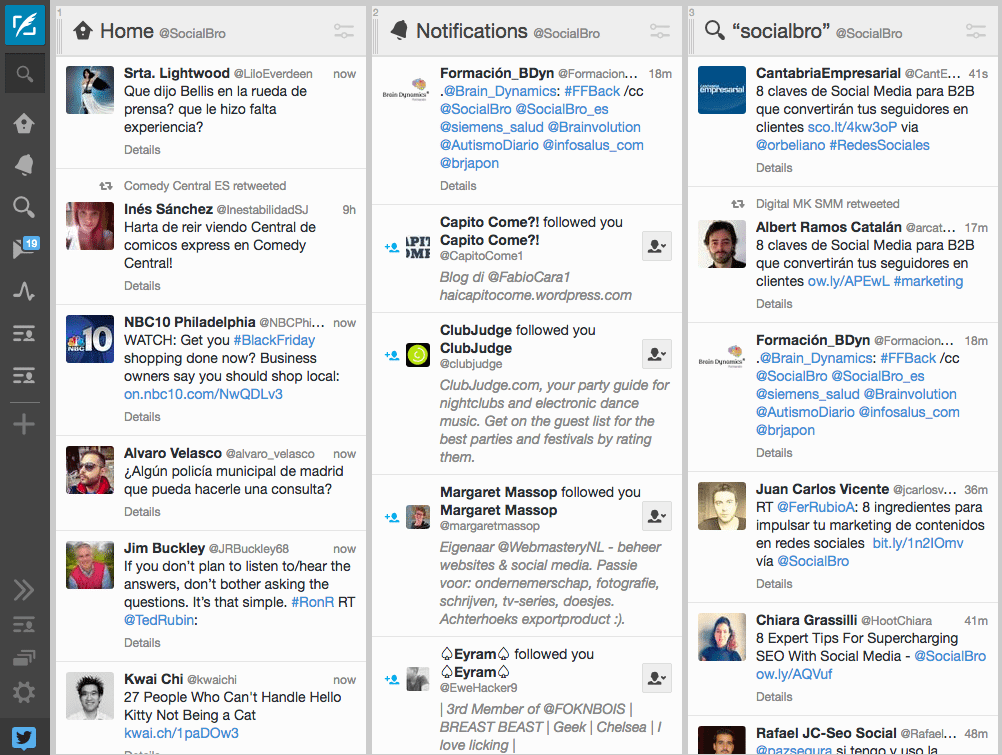Click magnifier icon in "socialbro" column header
1002x755 pixels.
pos(714,30)
